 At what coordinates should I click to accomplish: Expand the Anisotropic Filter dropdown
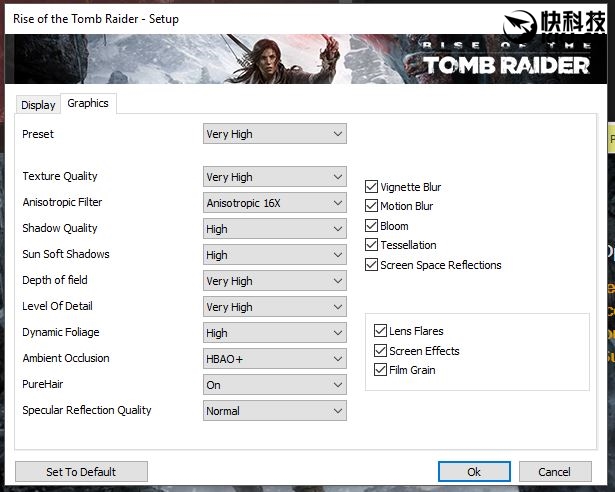tap(275, 203)
